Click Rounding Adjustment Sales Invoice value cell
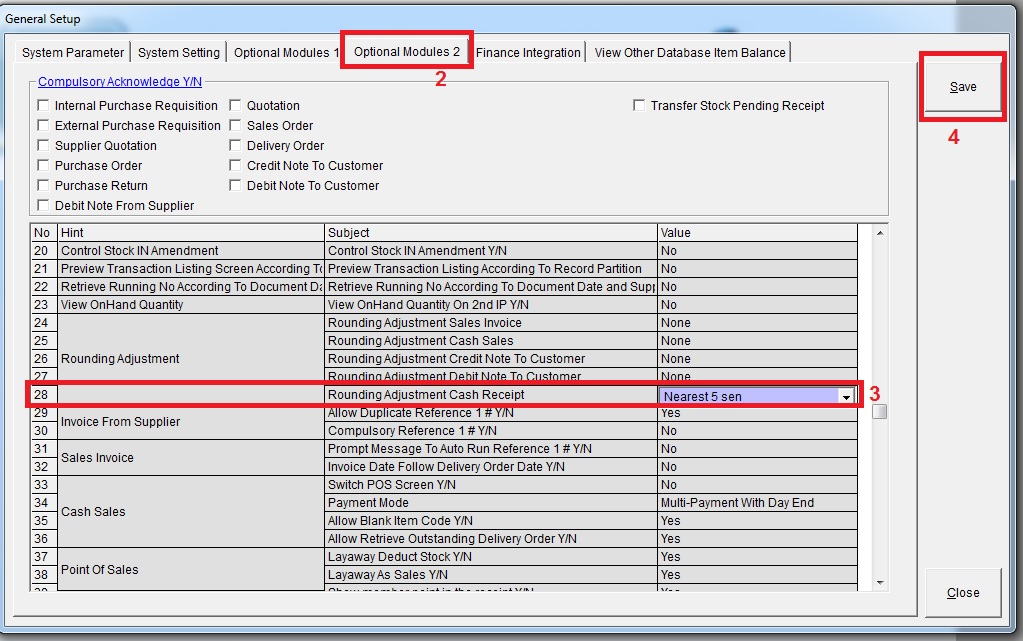Screen dimensions: 1023x641 [756, 323]
